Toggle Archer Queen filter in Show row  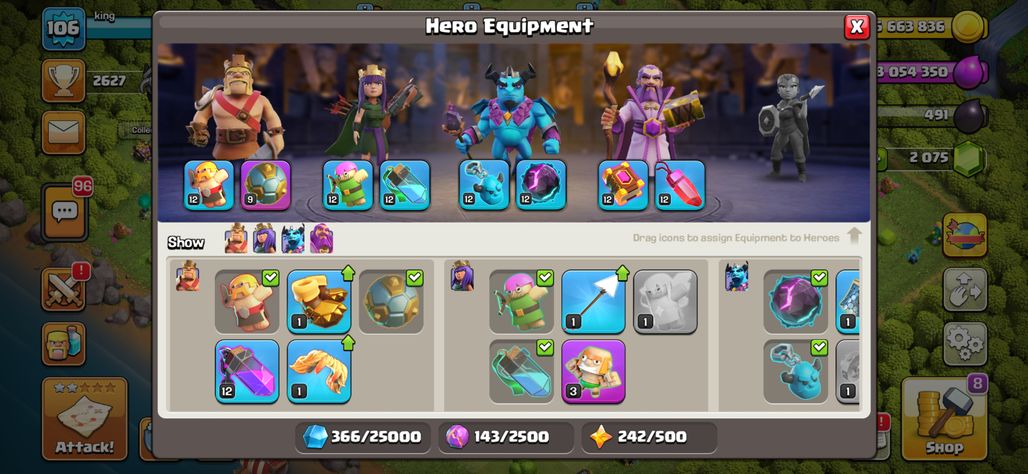coord(264,239)
